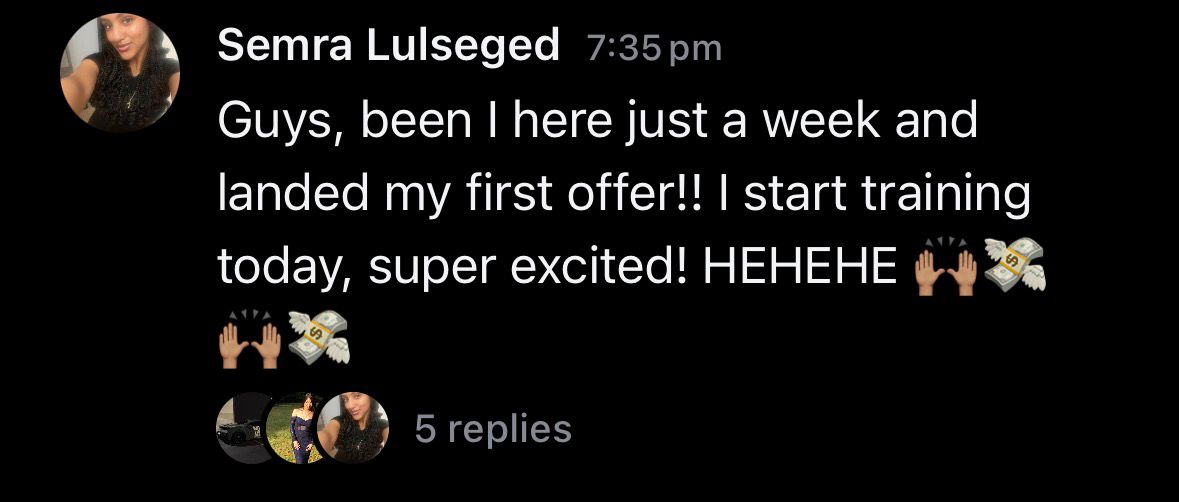
Task: Click the Semra Lulseged username
Action: point(389,47)
